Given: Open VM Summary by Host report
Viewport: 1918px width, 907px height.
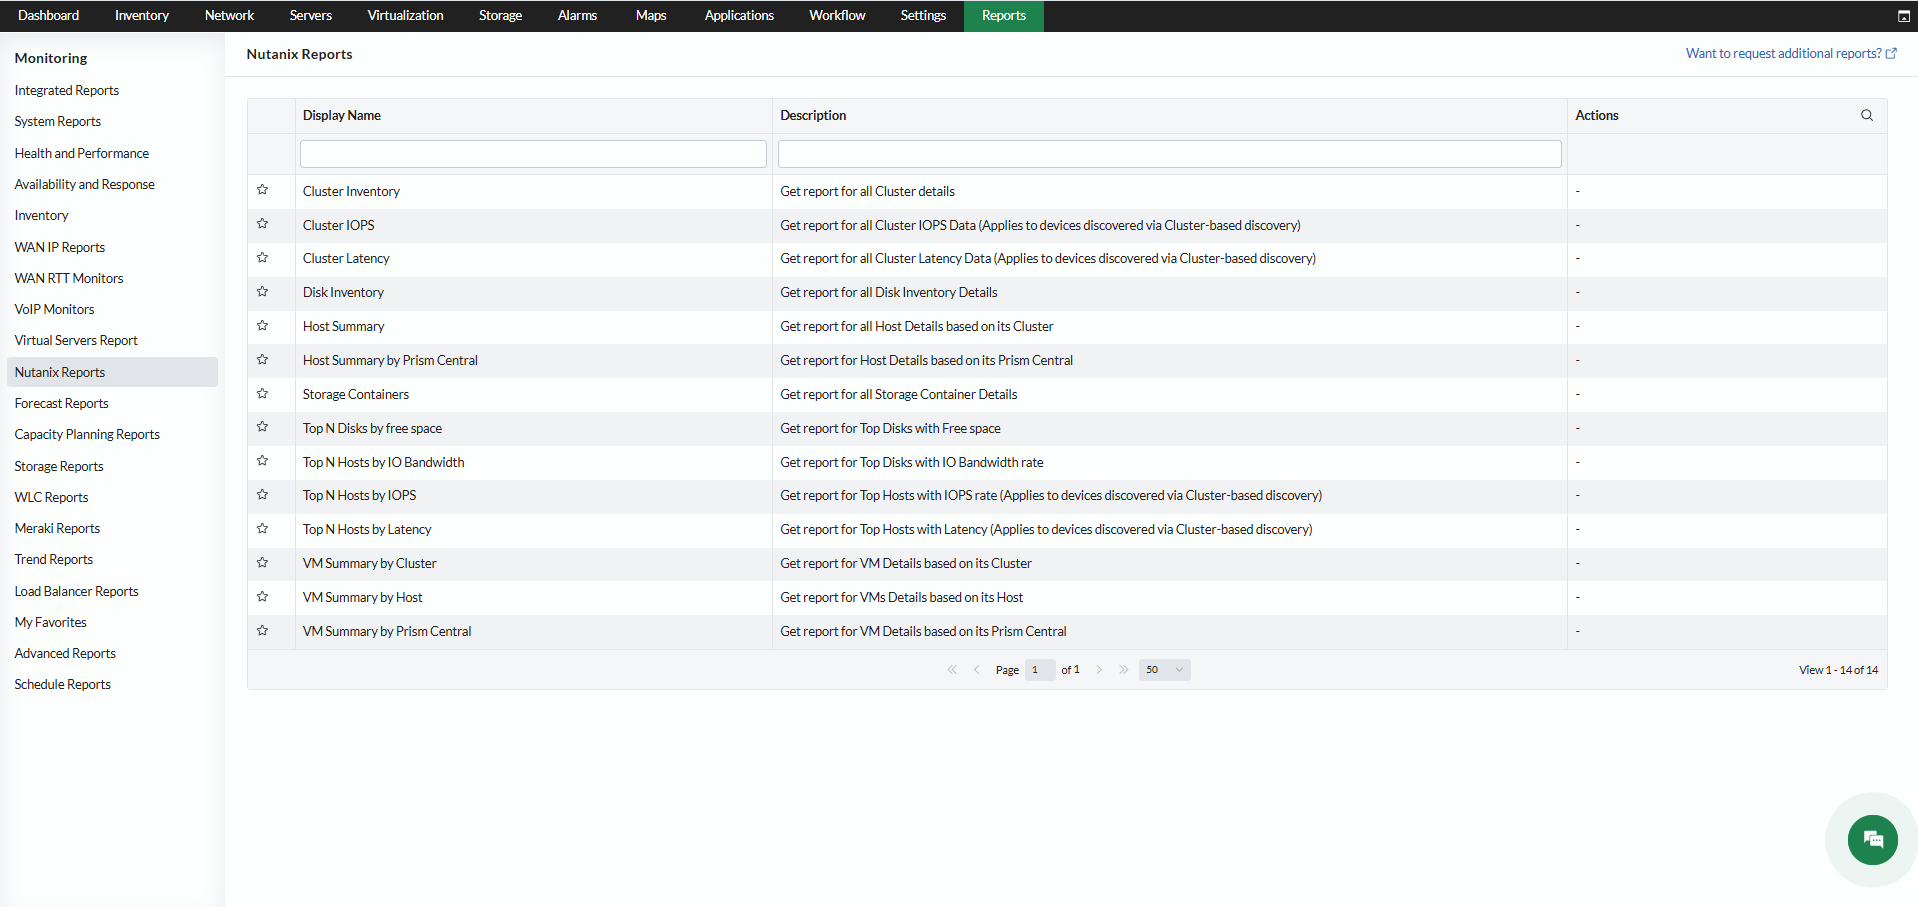Looking at the screenshot, I should 363,597.
